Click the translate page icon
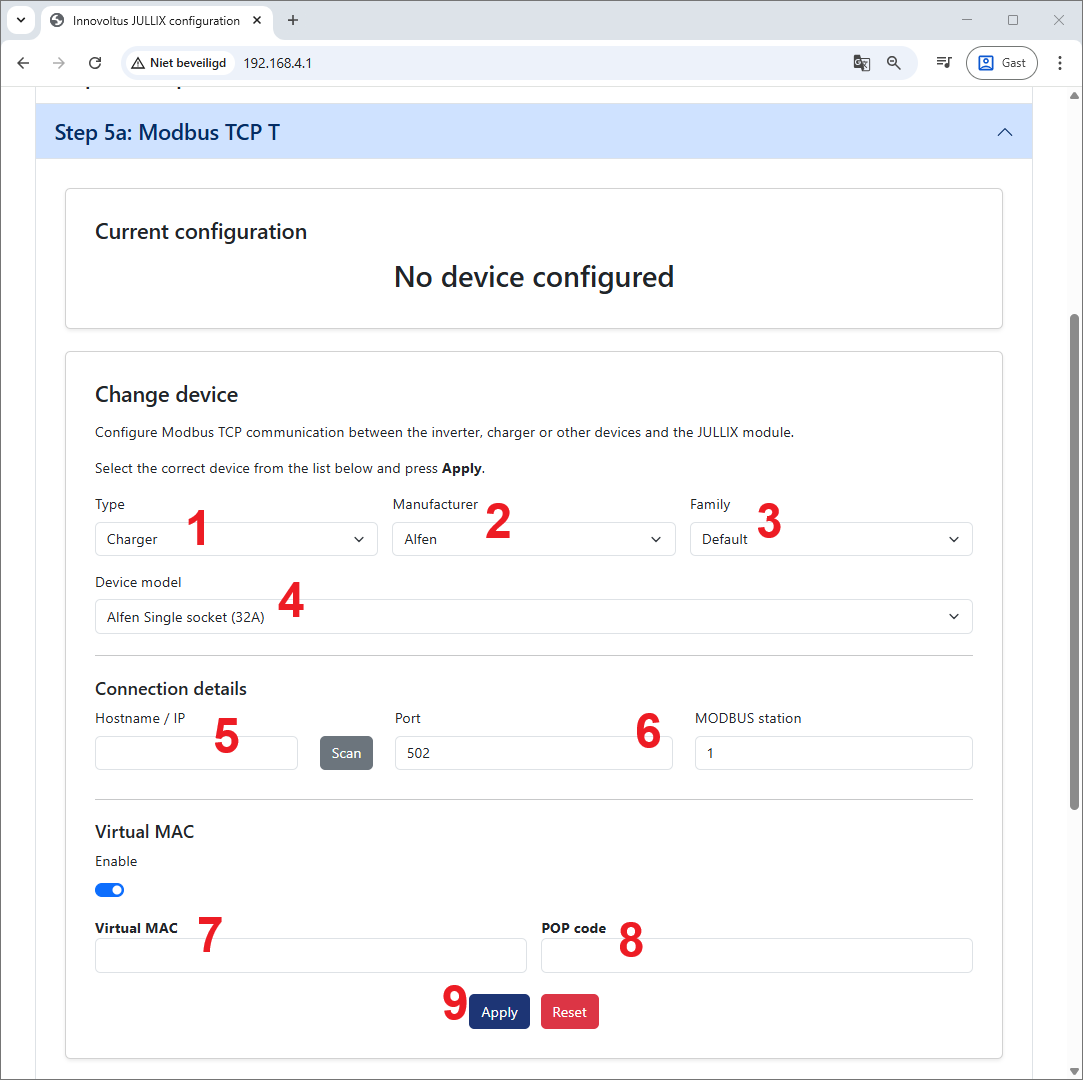The image size is (1083, 1080). (x=861, y=63)
